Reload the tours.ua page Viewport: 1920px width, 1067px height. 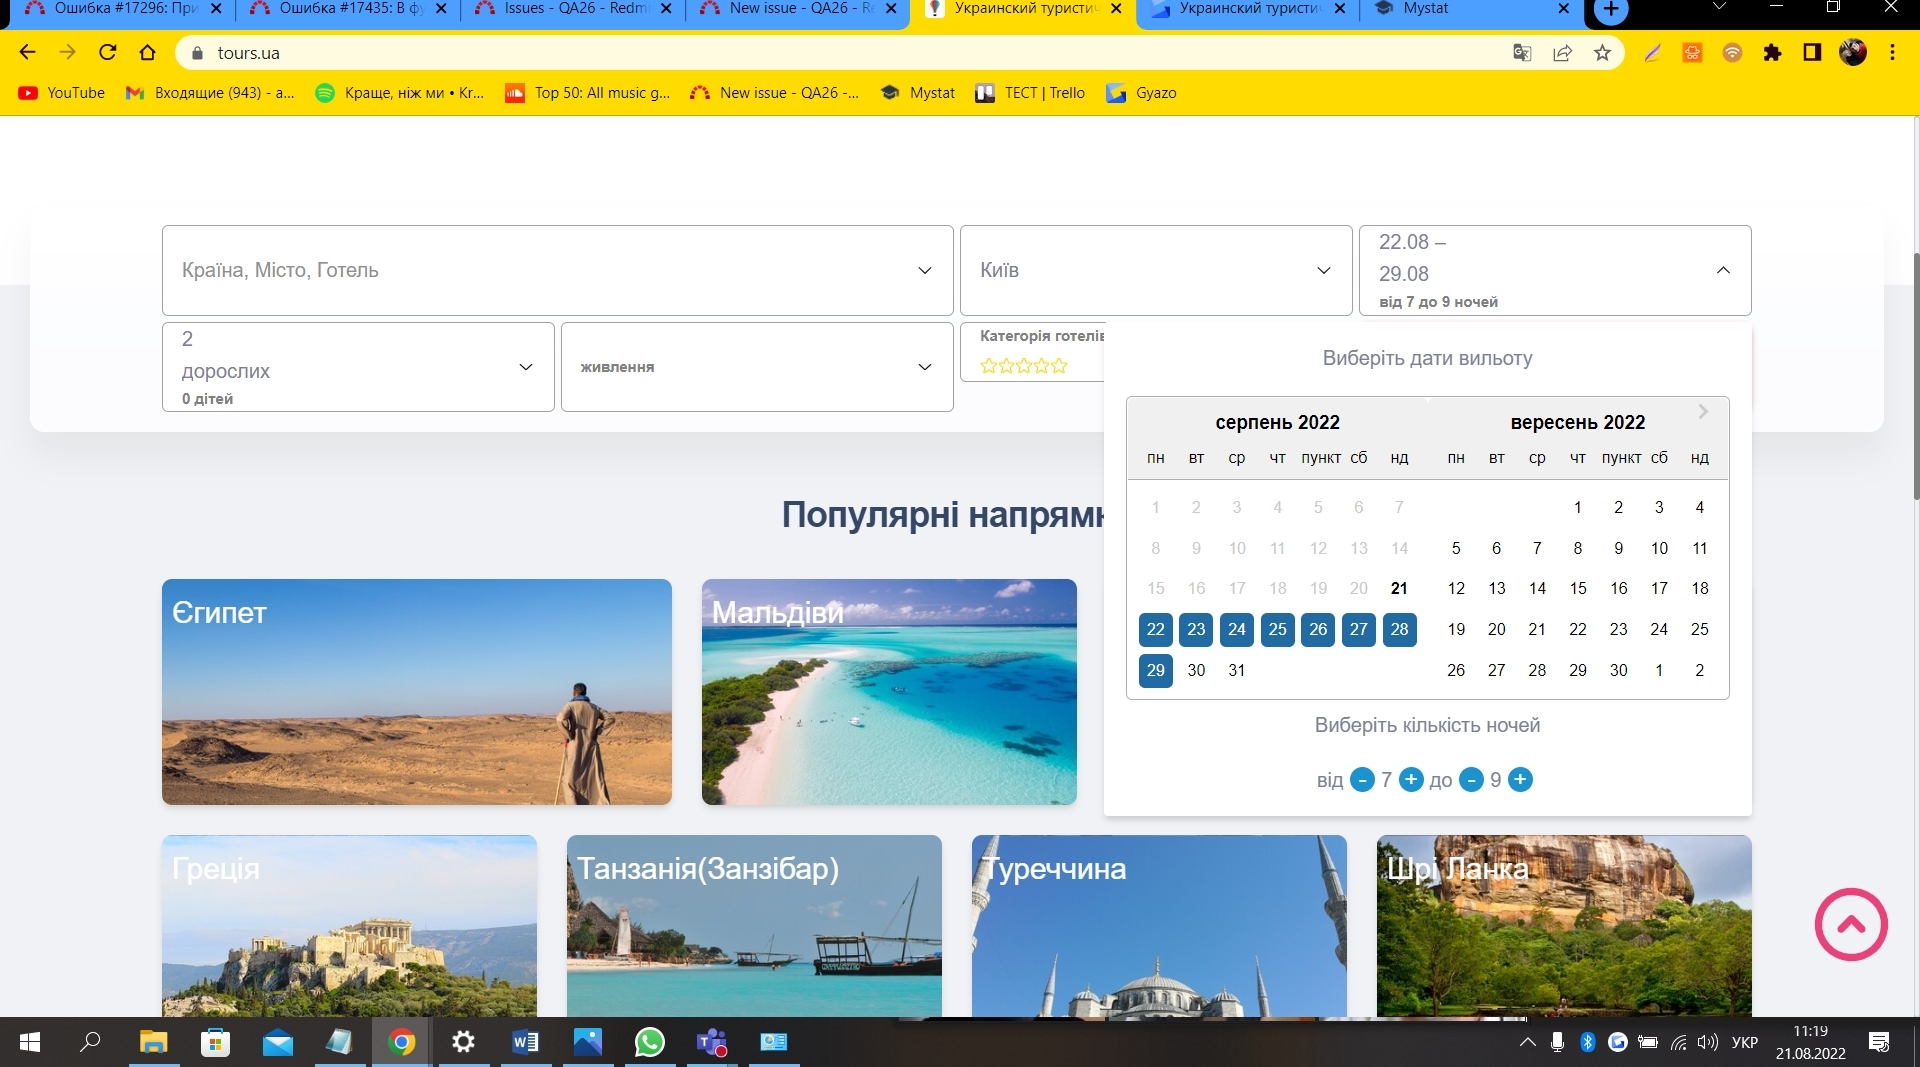[108, 53]
